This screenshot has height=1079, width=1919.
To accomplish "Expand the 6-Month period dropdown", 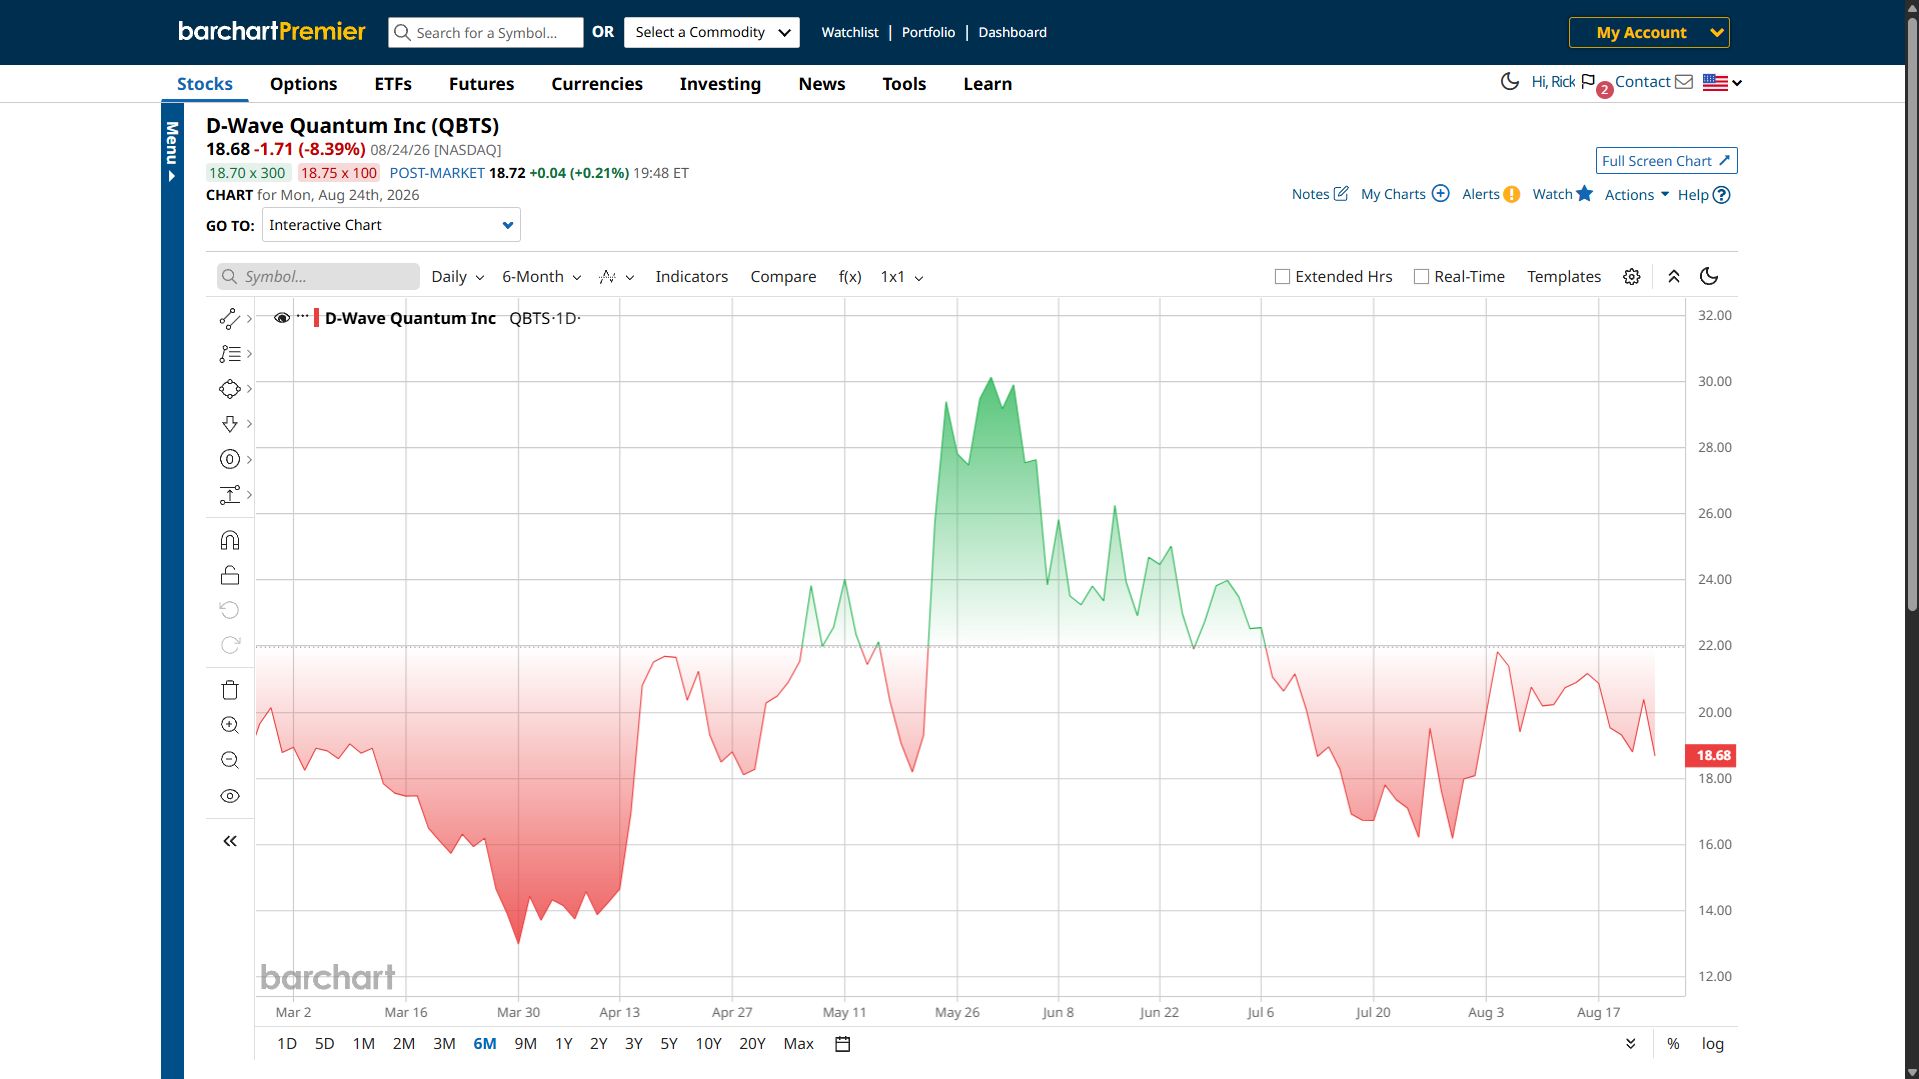I will [x=541, y=277].
